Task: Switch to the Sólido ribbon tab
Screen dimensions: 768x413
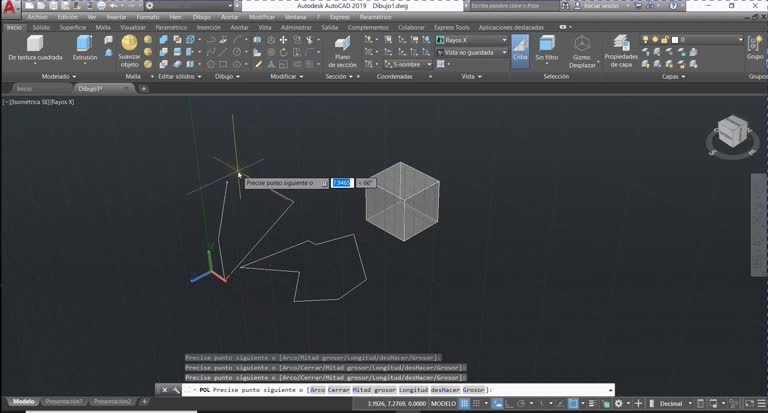Action: [x=41, y=27]
